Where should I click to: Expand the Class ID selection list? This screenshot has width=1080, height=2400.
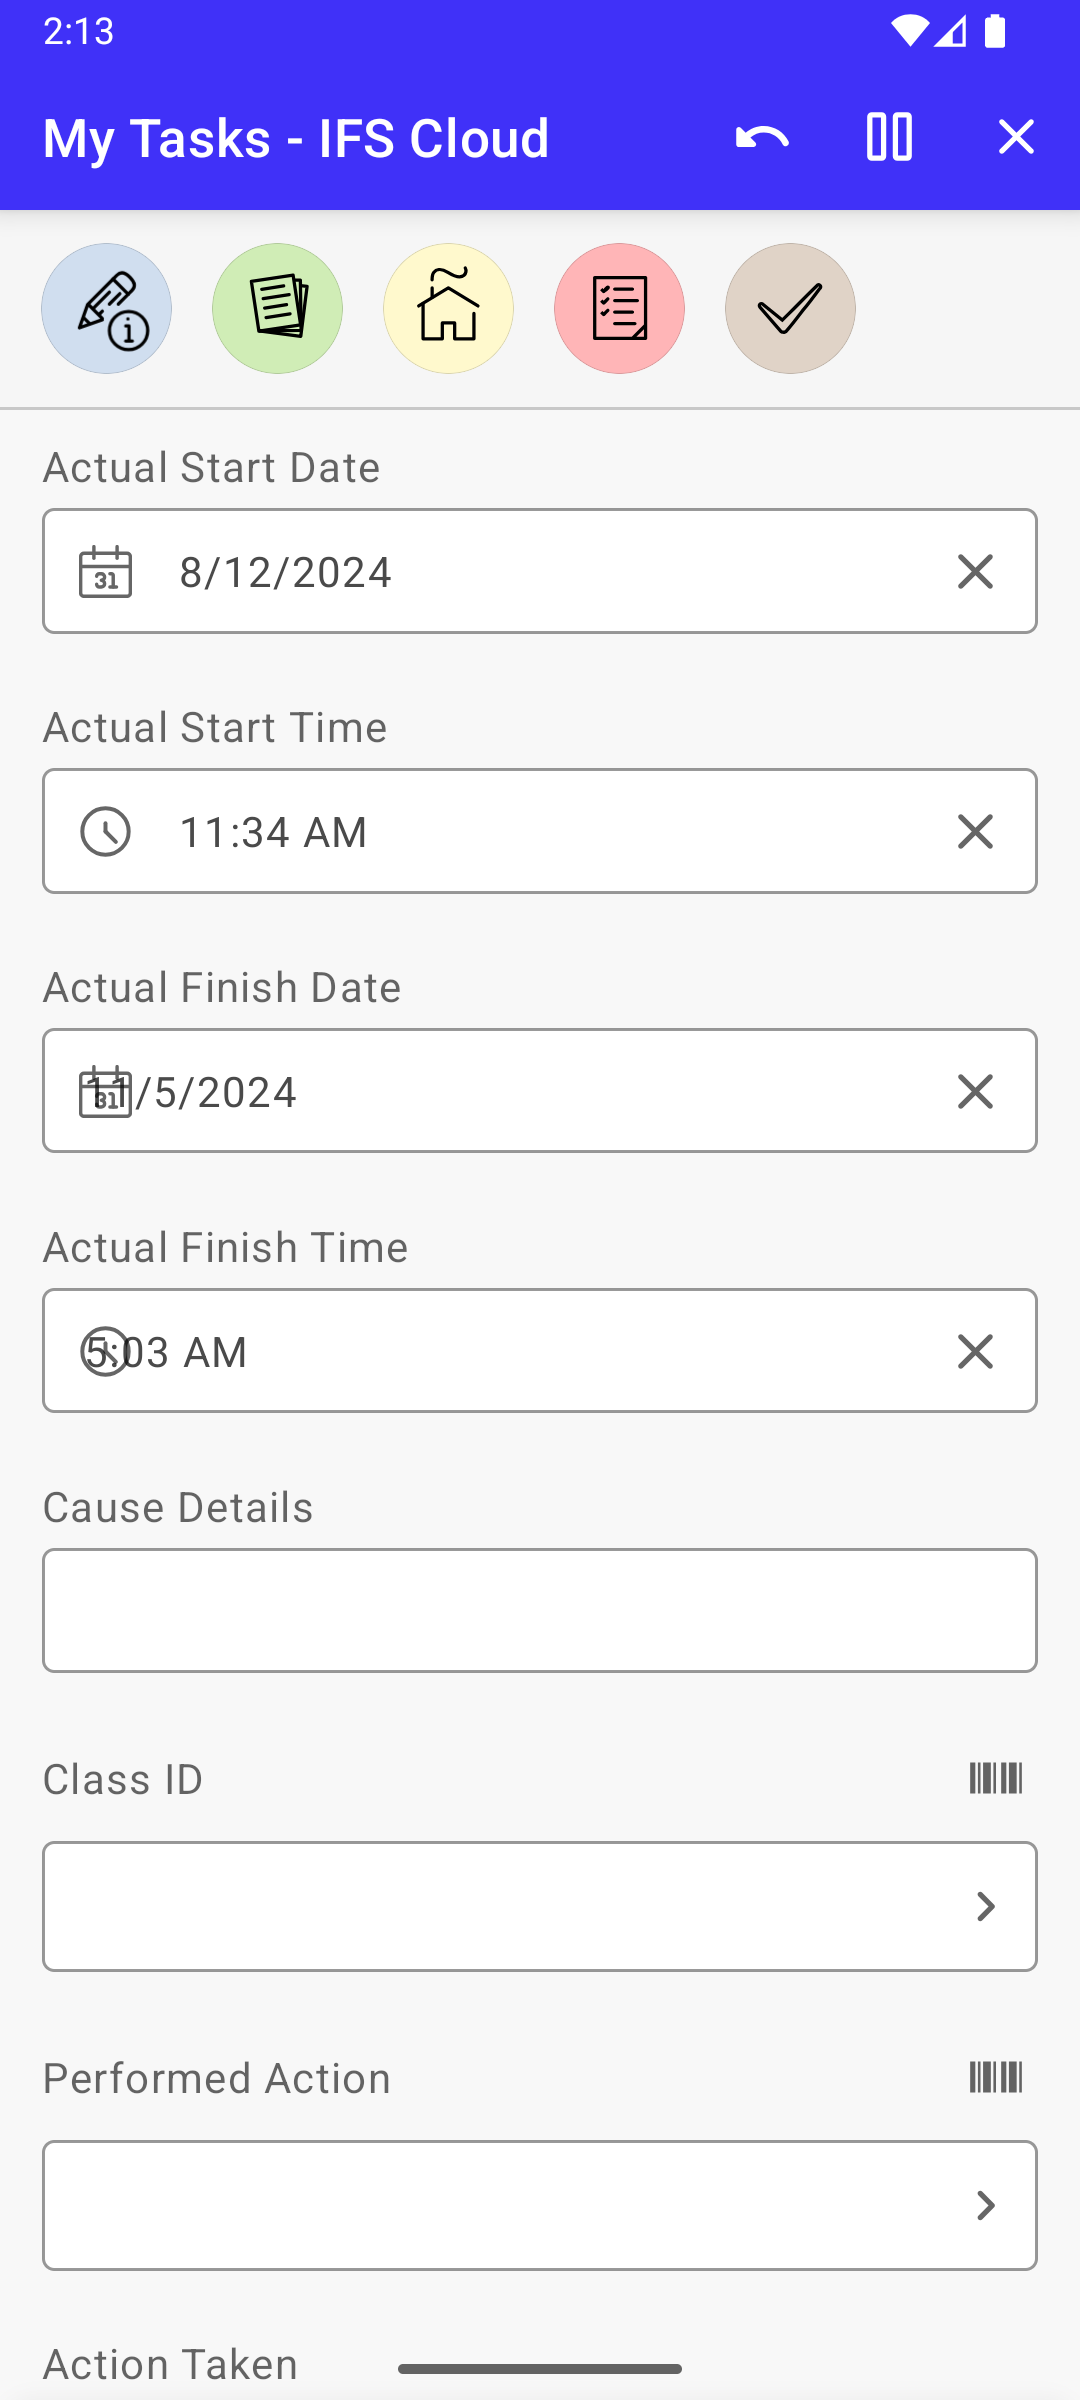click(x=986, y=1907)
